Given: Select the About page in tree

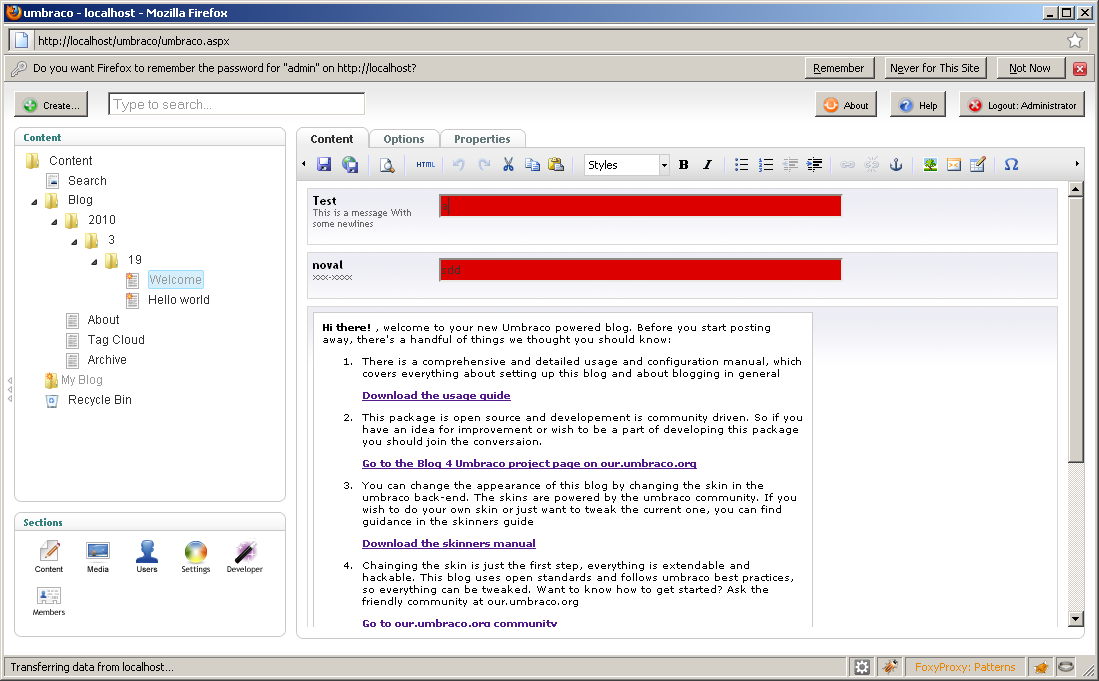Looking at the screenshot, I should coord(103,319).
